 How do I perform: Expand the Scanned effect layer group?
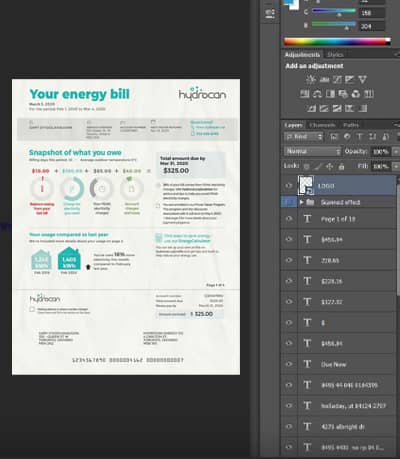coord(301,202)
